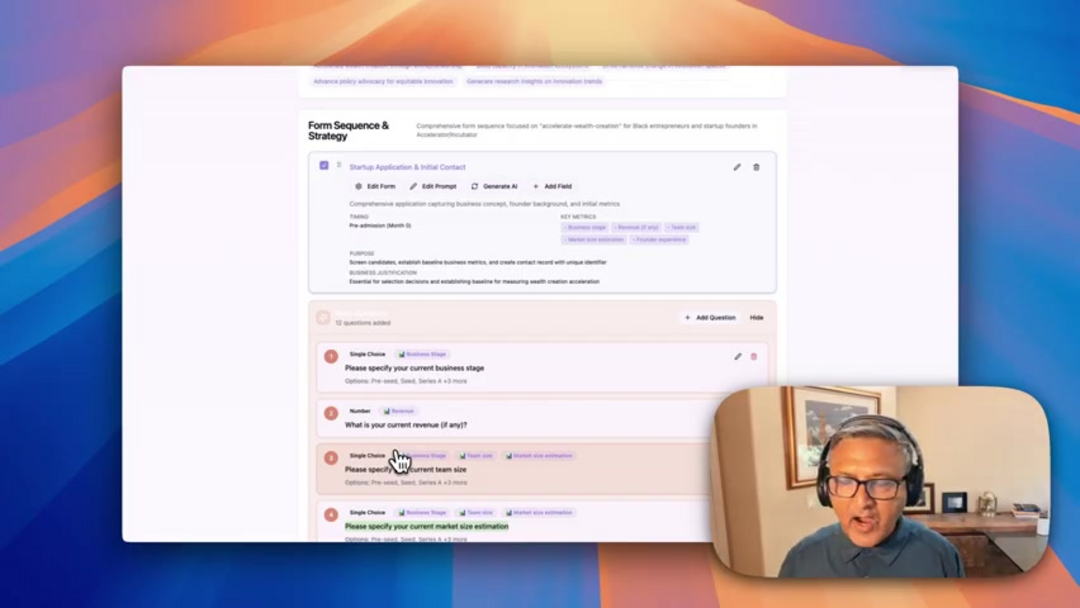
Task: Uncheck the Startup Application & Initial Contact checkbox
Action: tap(324, 165)
